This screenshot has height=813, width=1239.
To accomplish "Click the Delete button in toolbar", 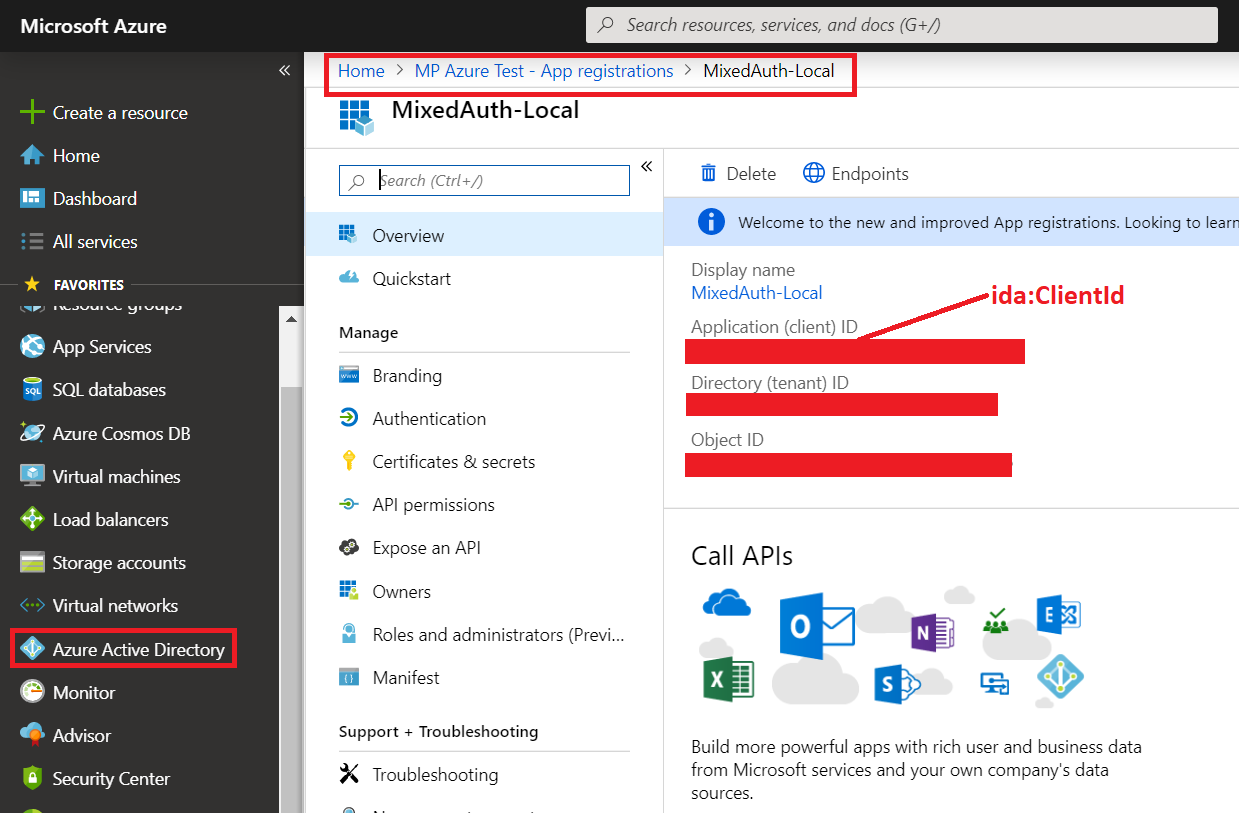I will click(x=738, y=173).
